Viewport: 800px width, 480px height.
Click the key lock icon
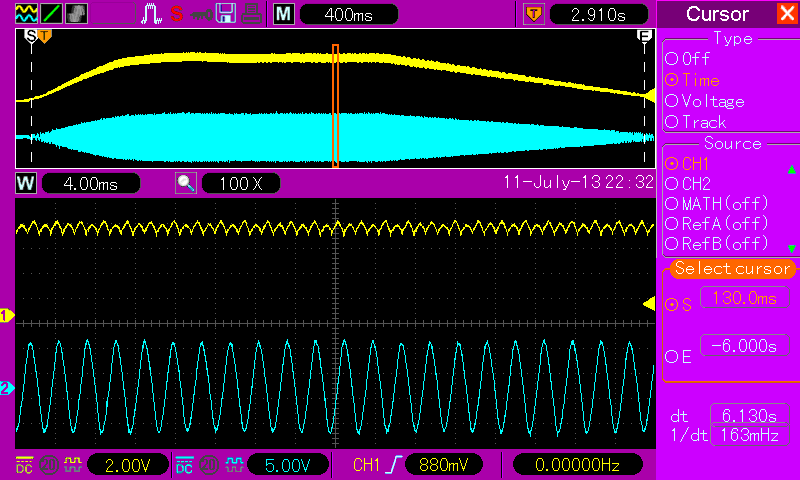[200, 14]
